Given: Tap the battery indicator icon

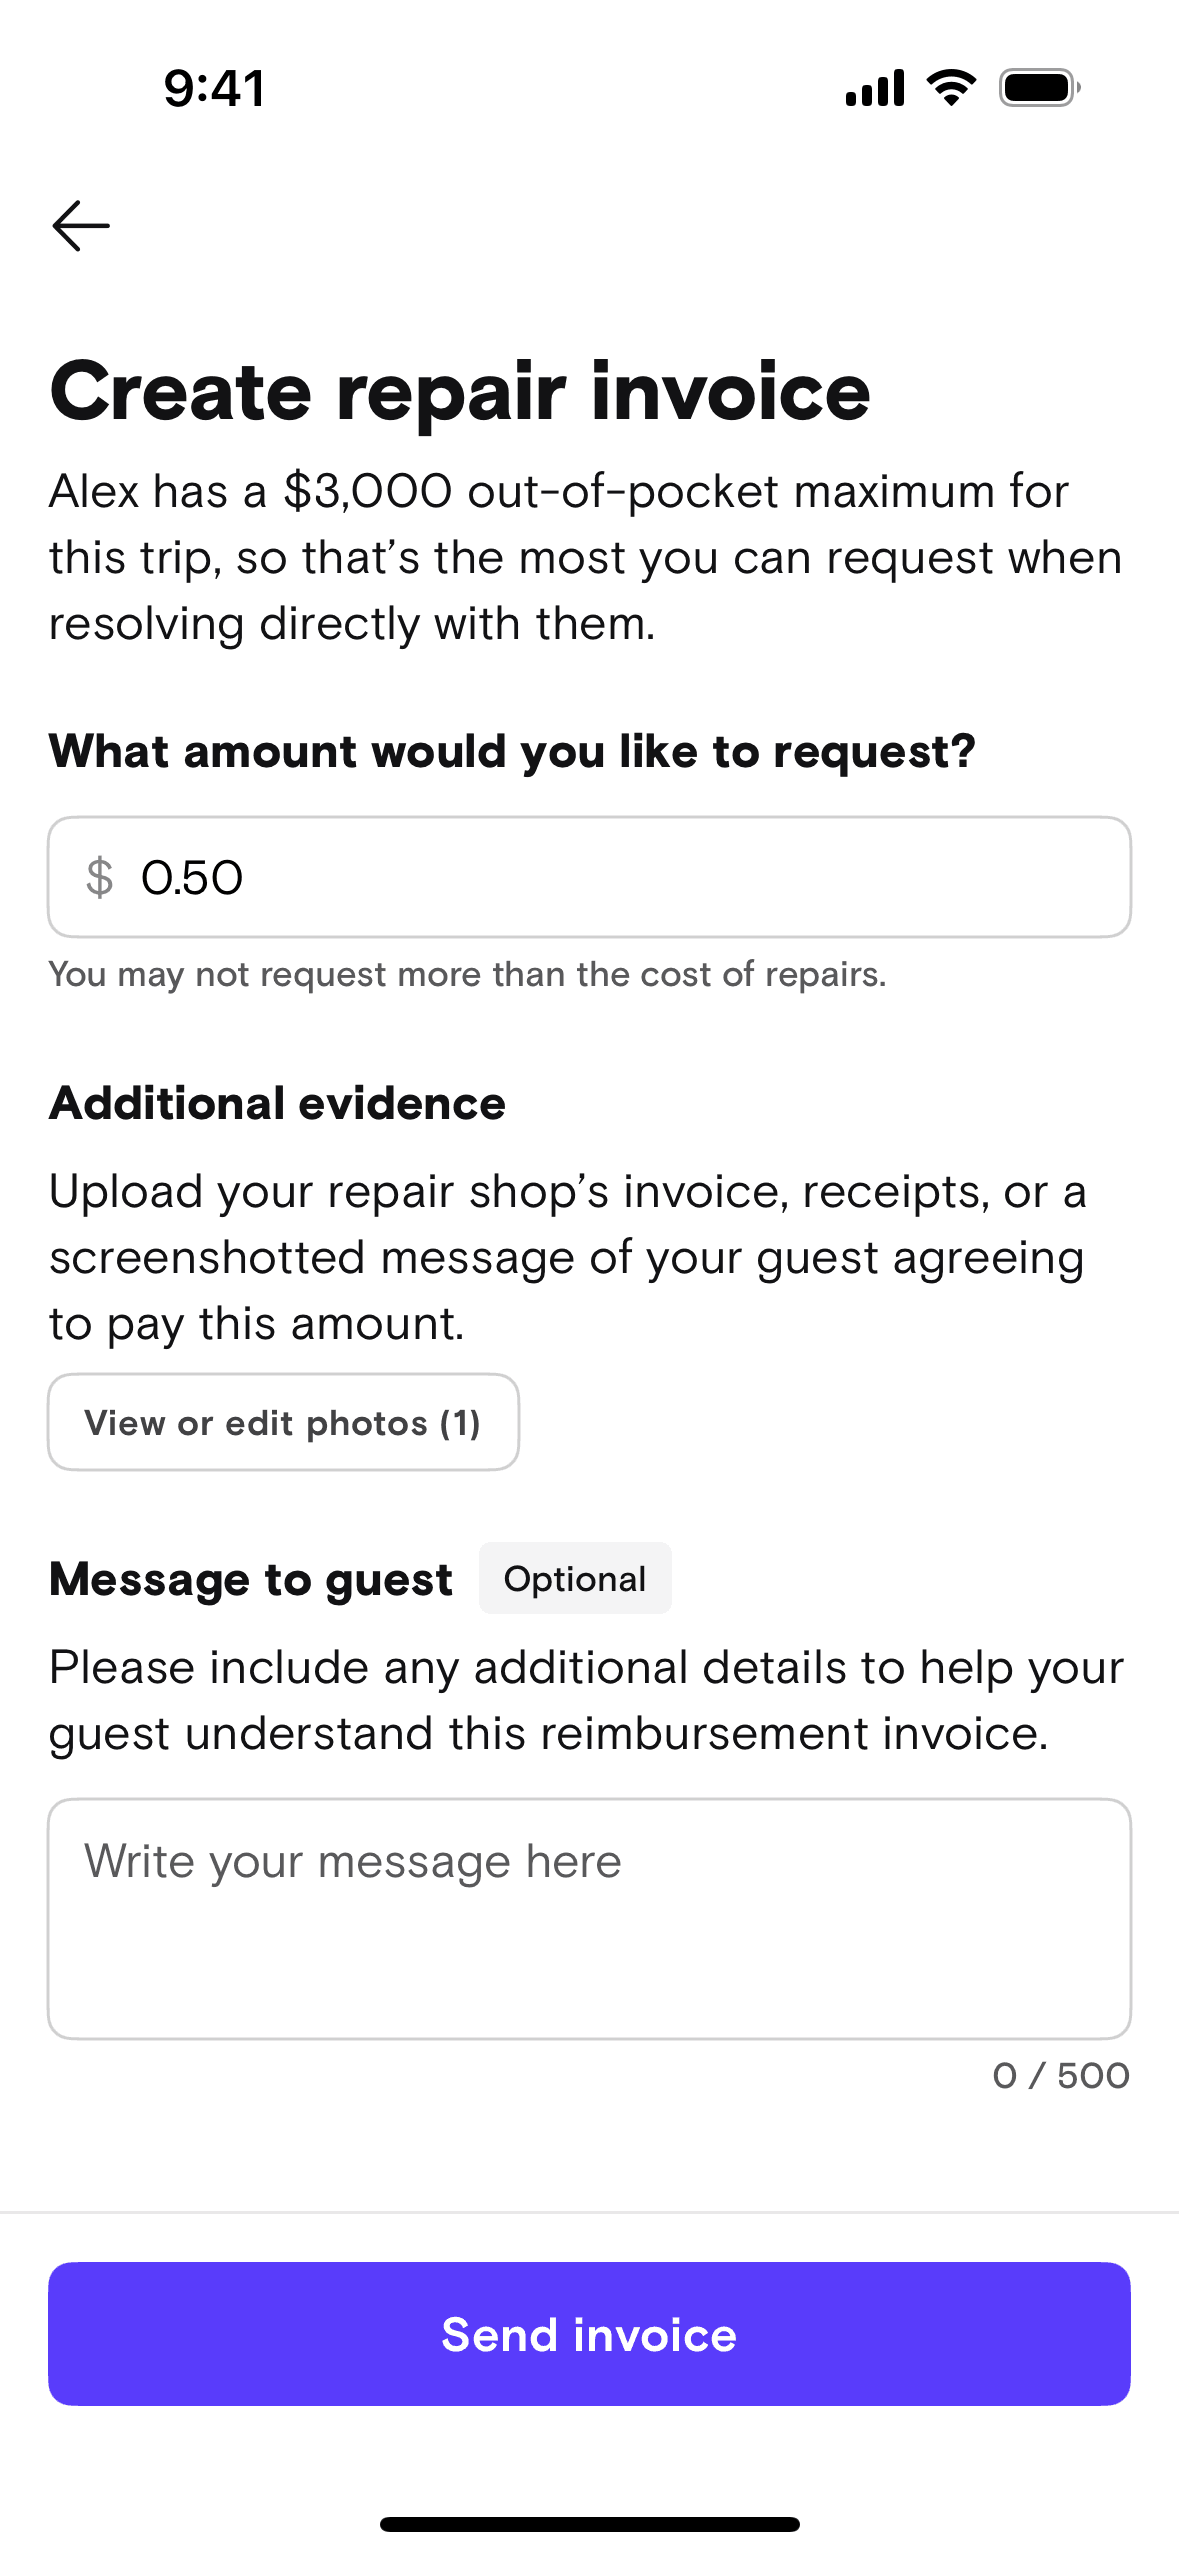Looking at the screenshot, I should (x=1039, y=88).
